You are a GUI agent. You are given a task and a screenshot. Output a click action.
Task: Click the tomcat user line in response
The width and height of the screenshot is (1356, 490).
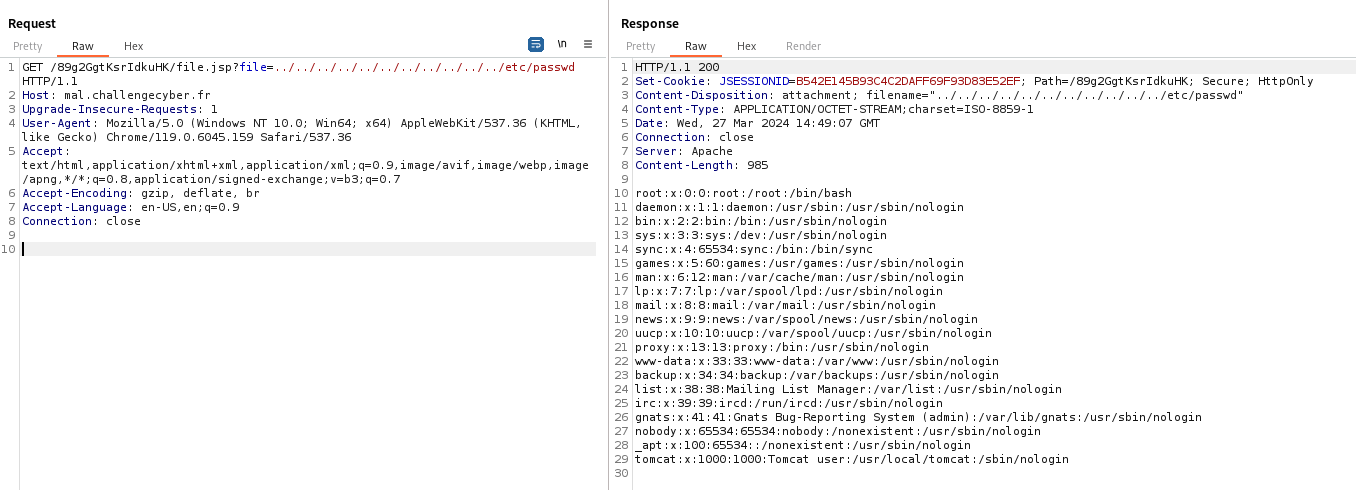(851, 459)
